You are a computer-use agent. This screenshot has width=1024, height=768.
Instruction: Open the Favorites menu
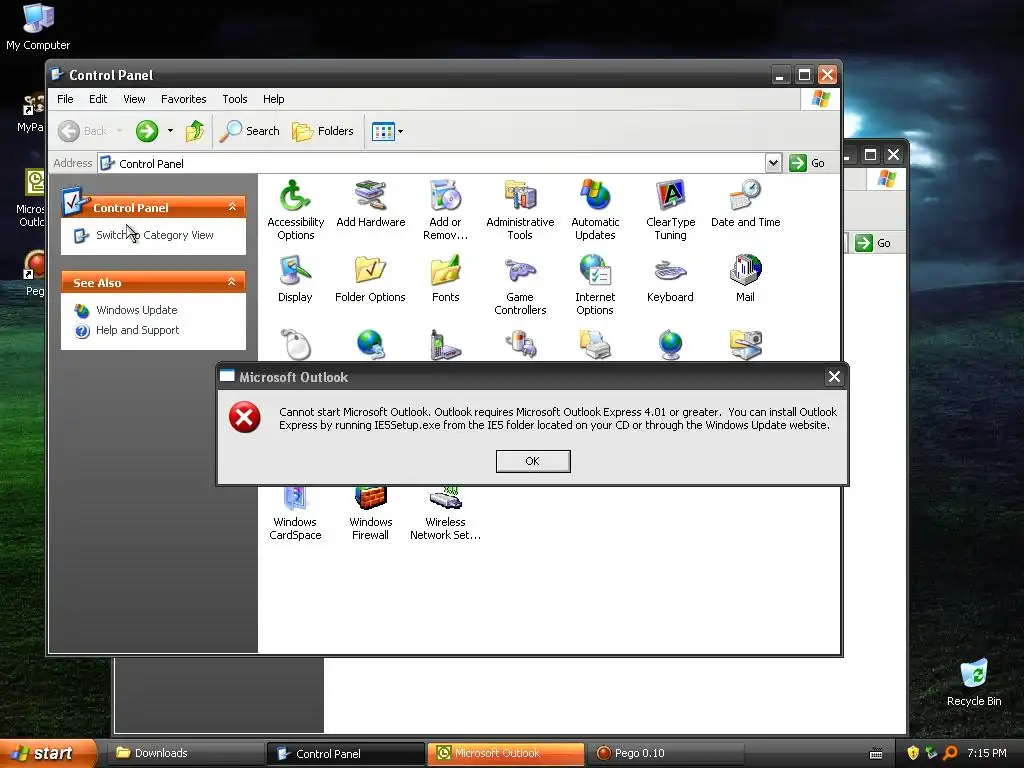click(x=184, y=99)
